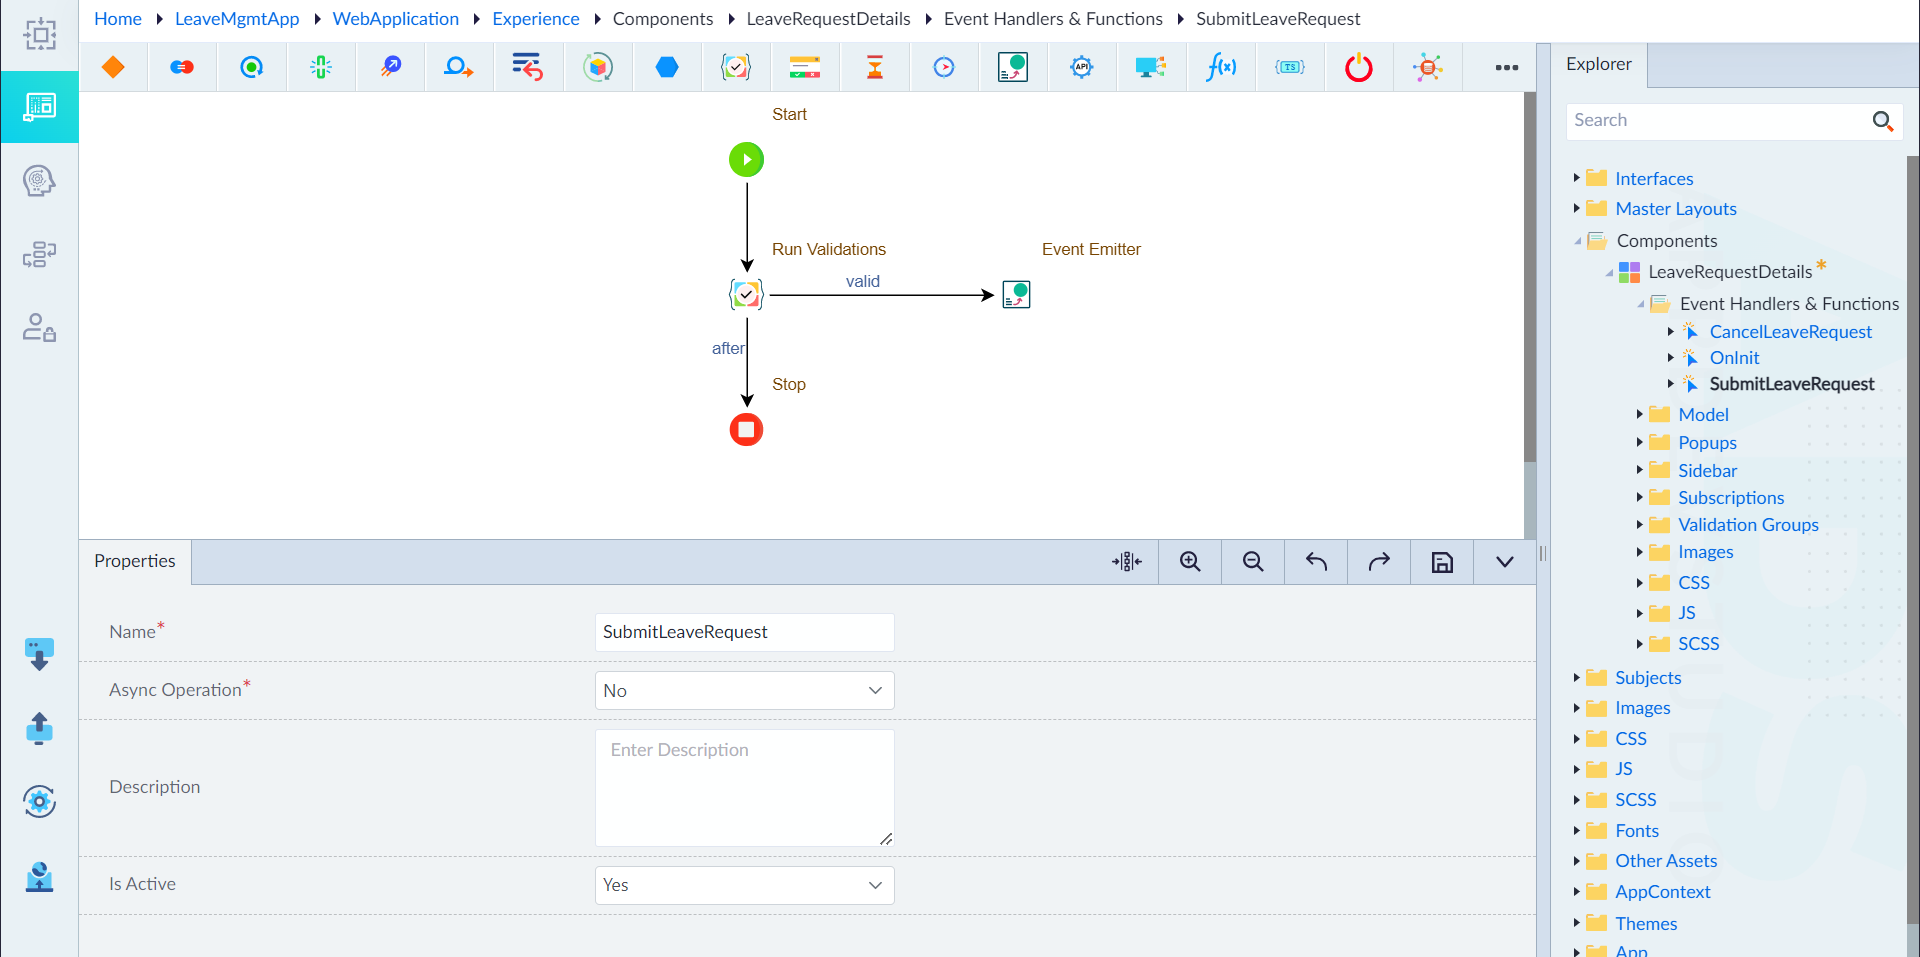This screenshot has width=1920, height=957.
Task: Navigate to Experience breadcrumb link
Action: tap(536, 19)
